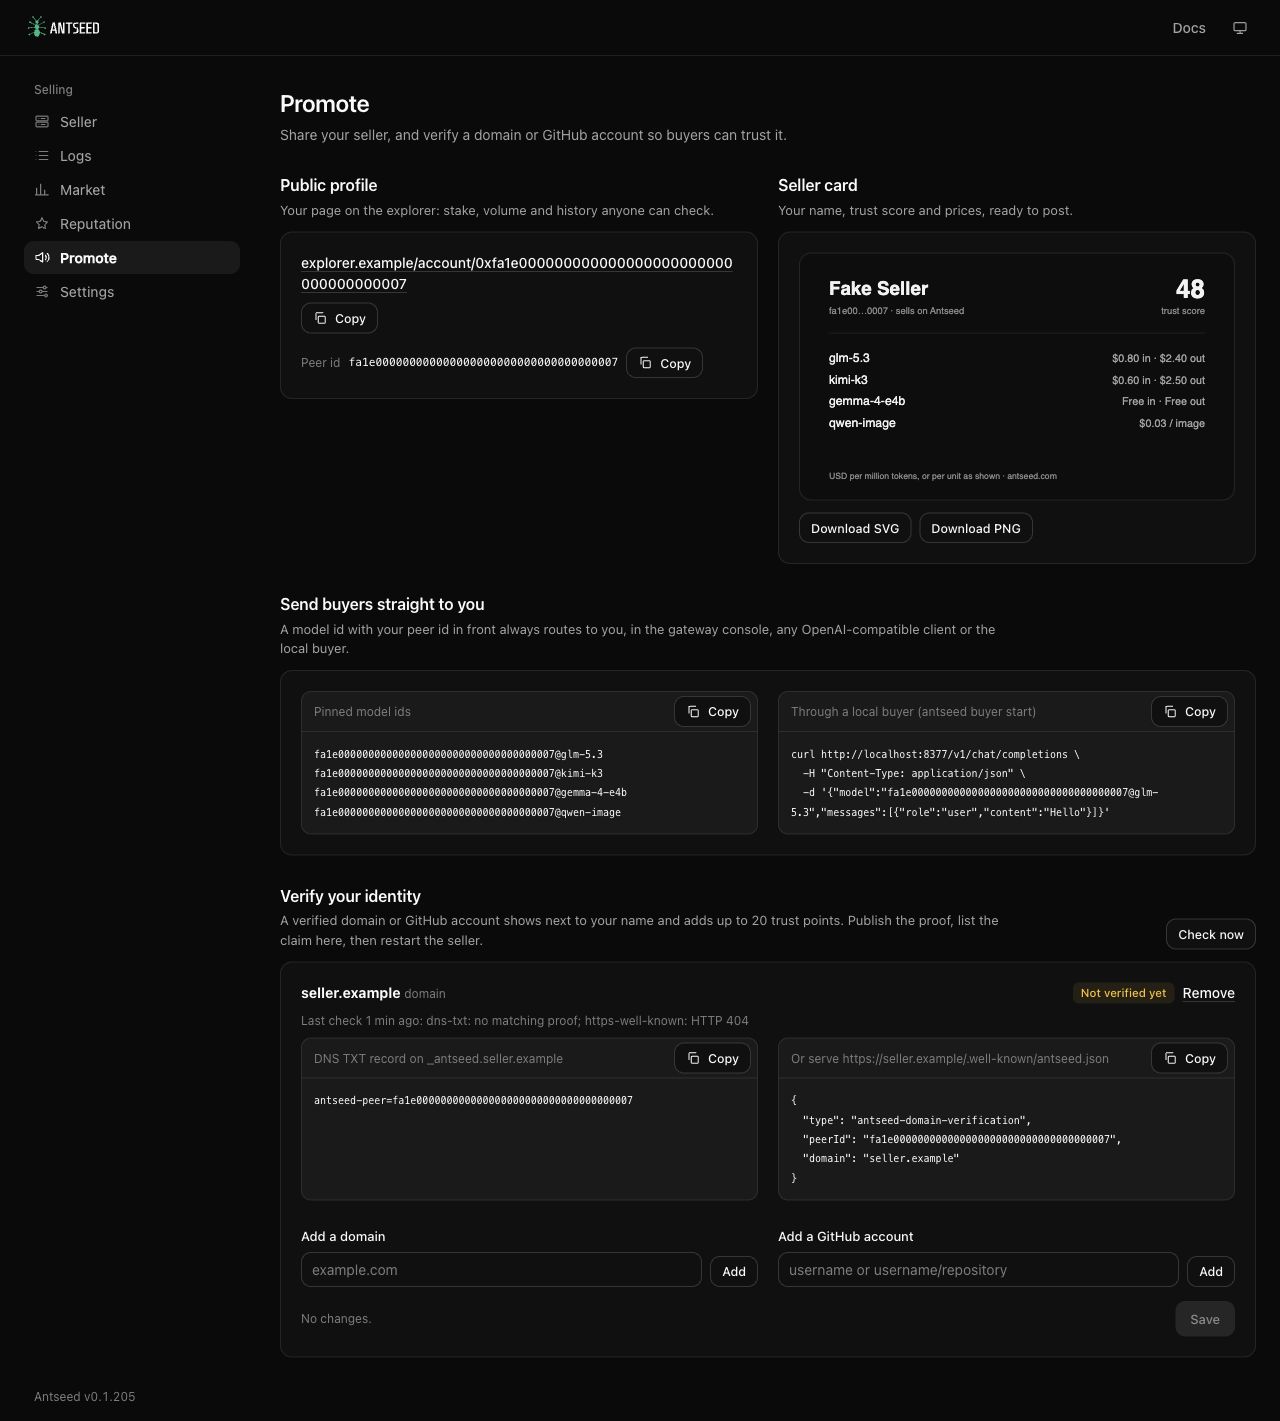Open the Seller sidebar item
The height and width of the screenshot is (1421, 1280).
click(132, 122)
